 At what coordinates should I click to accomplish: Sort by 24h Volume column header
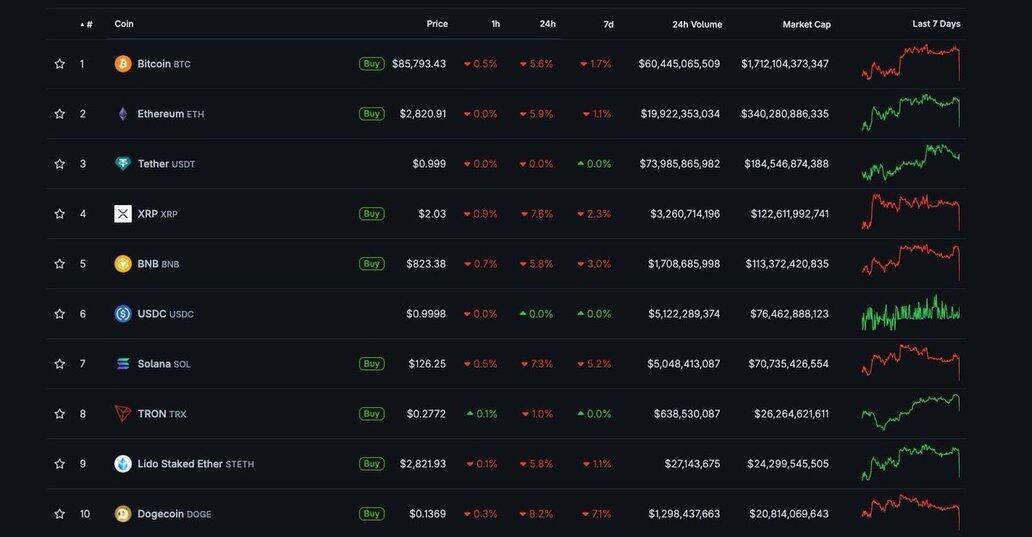[x=697, y=24]
